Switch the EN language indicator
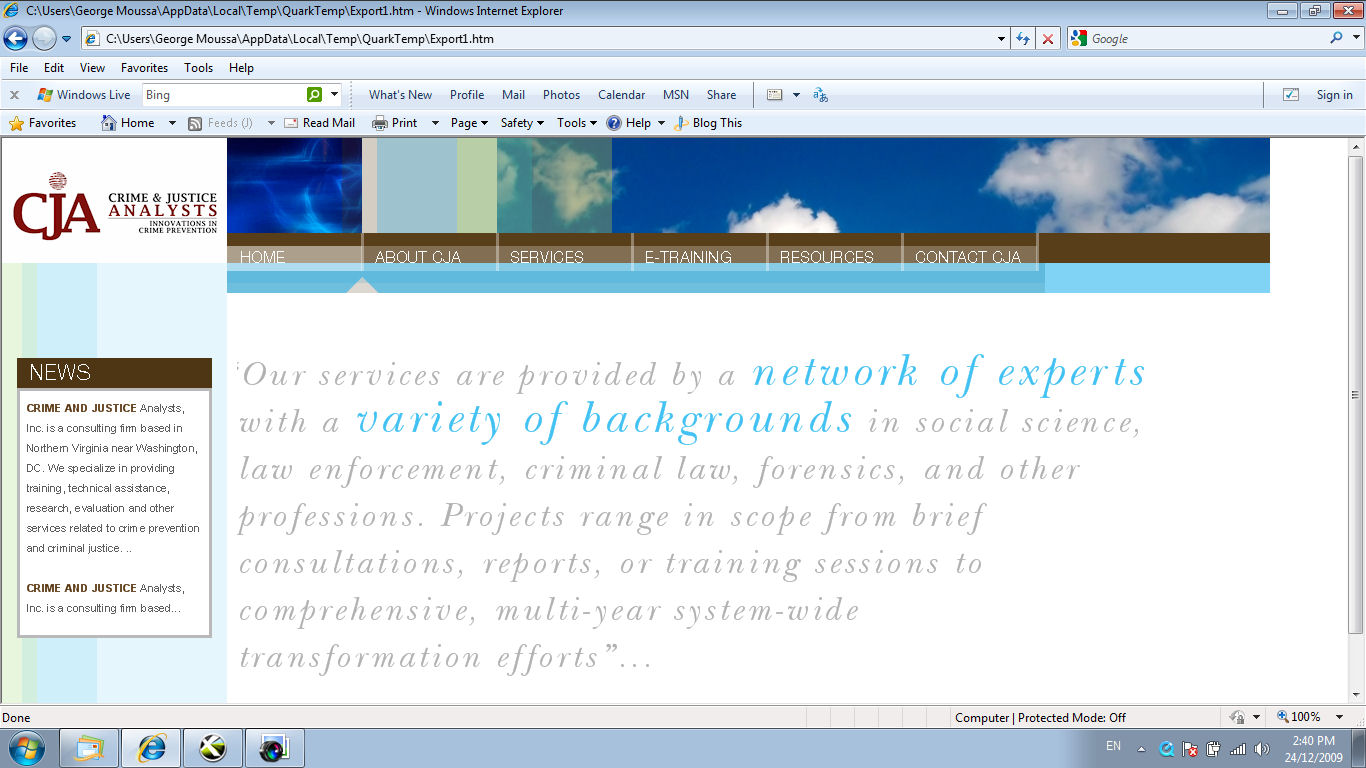Image resolution: width=1366 pixels, height=768 pixels. click(1113, 747)
